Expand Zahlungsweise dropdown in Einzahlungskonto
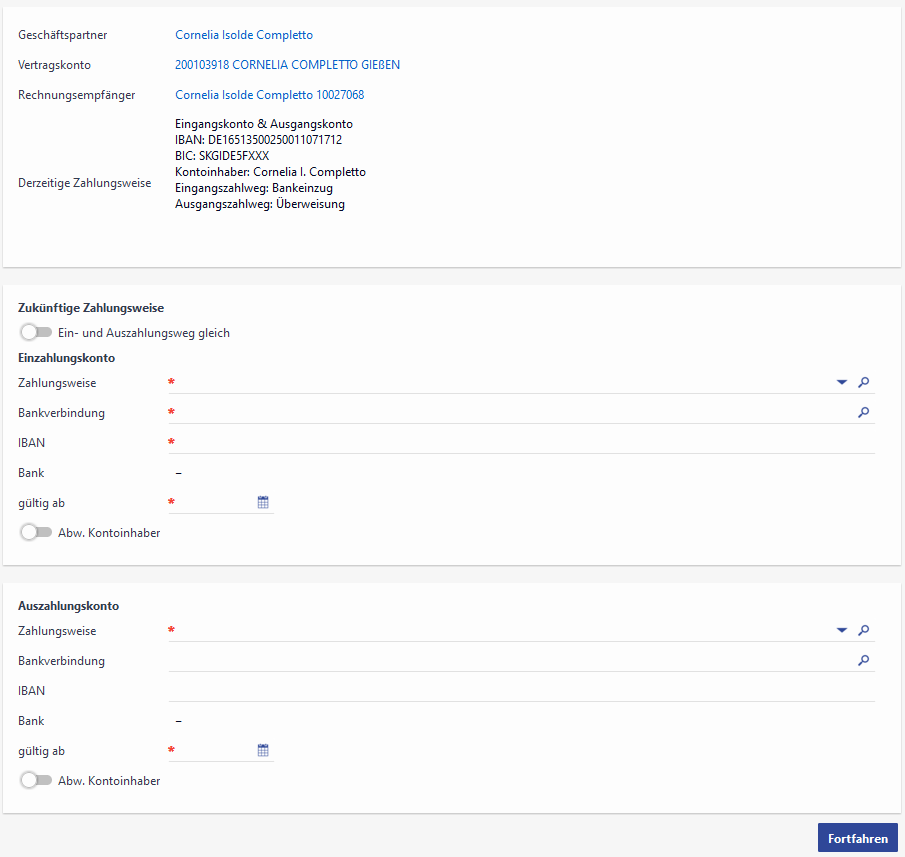905x857 pixels. point(841,382)
